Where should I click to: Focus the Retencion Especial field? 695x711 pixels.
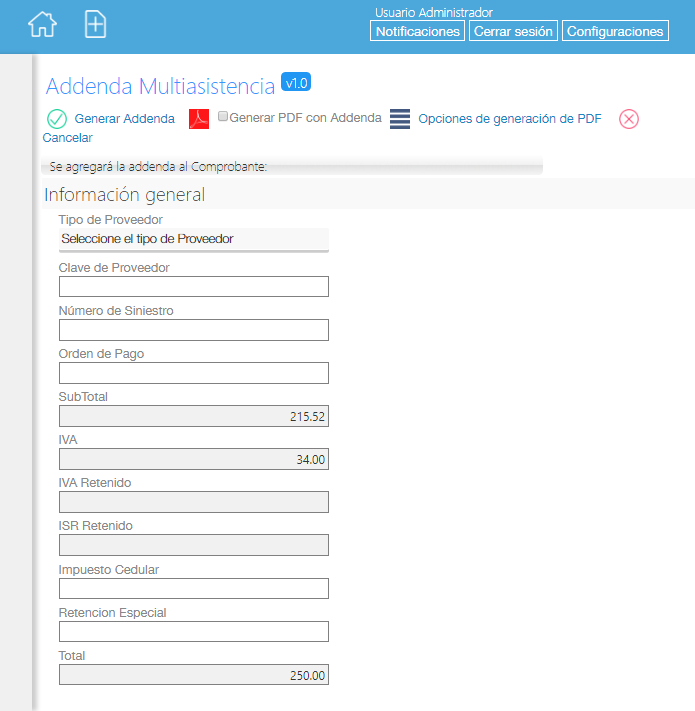click(194, 632)
